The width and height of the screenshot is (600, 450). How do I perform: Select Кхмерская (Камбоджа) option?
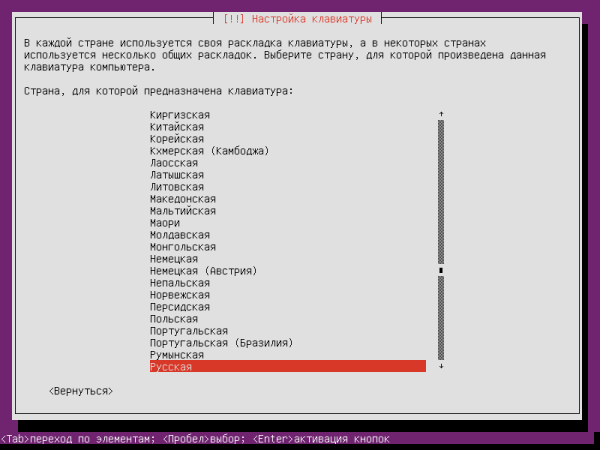click(x=210, y=151)
